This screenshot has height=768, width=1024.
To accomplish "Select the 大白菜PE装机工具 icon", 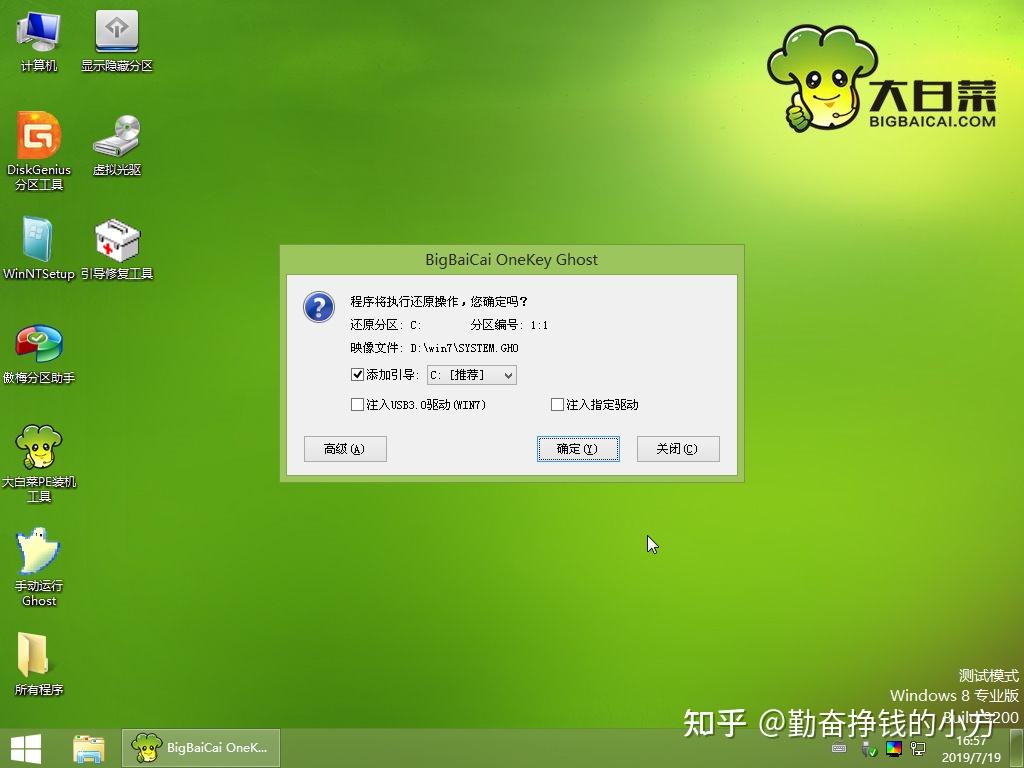I will click(x=39, y=463).
